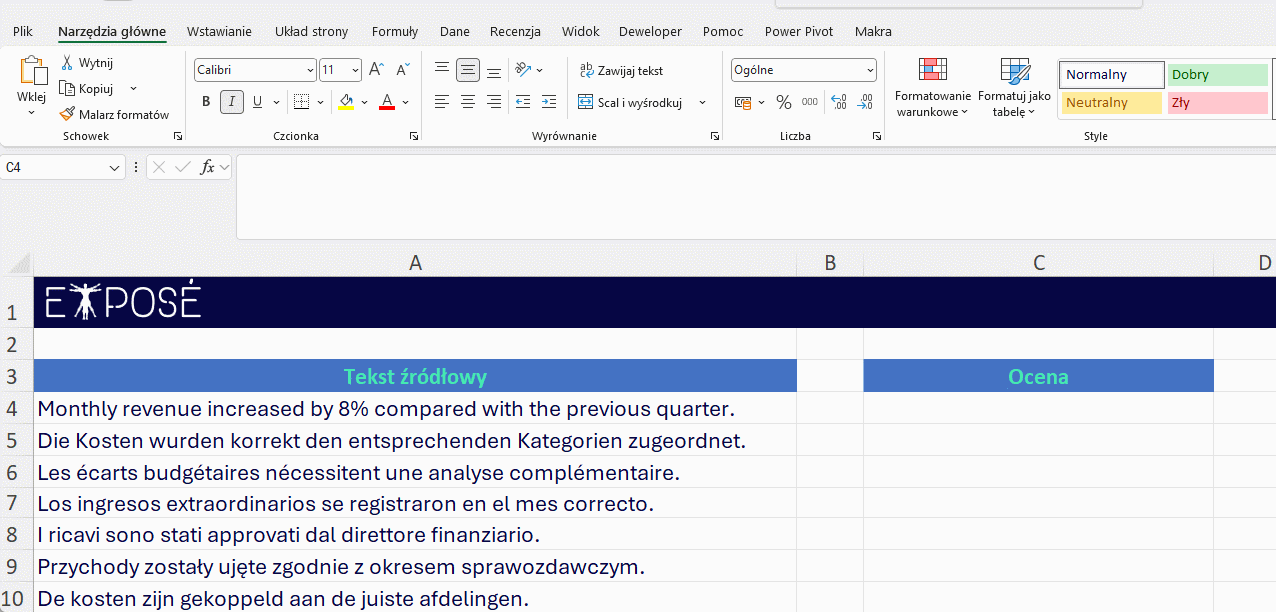Click the Formatowanie warunkowe icon
The width and height of the screenshot is (1276, 612).
tap(932, 70)
